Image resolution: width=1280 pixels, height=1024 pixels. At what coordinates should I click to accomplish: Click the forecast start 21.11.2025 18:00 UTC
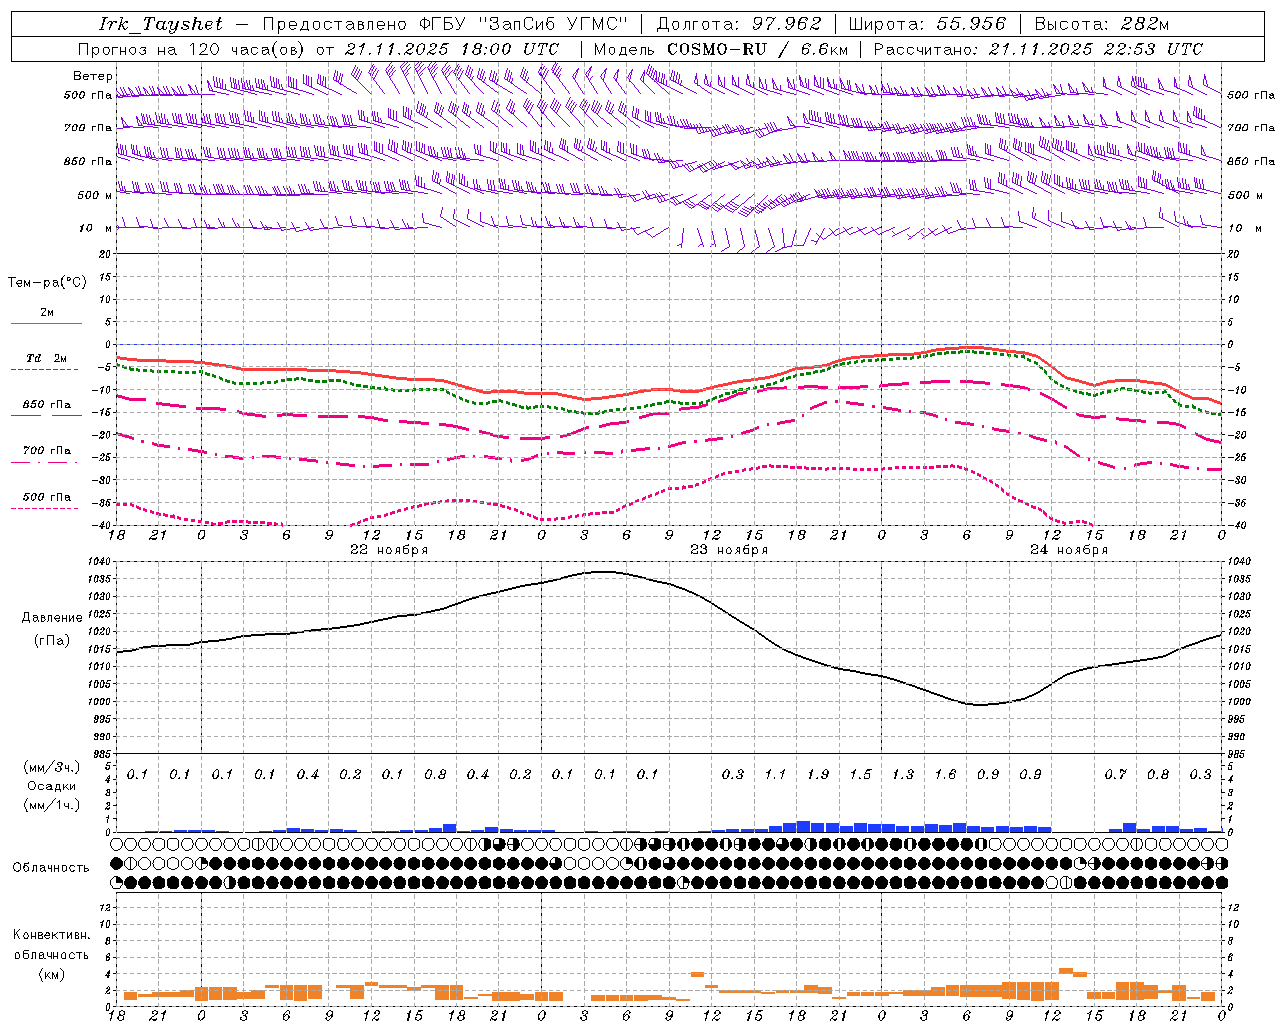tap(452, 49)
